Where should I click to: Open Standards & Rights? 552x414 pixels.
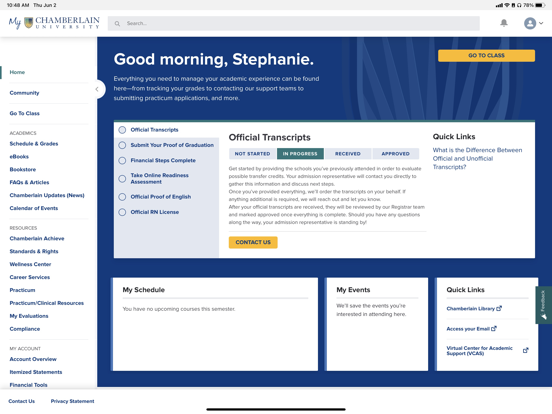pos(34,251)
